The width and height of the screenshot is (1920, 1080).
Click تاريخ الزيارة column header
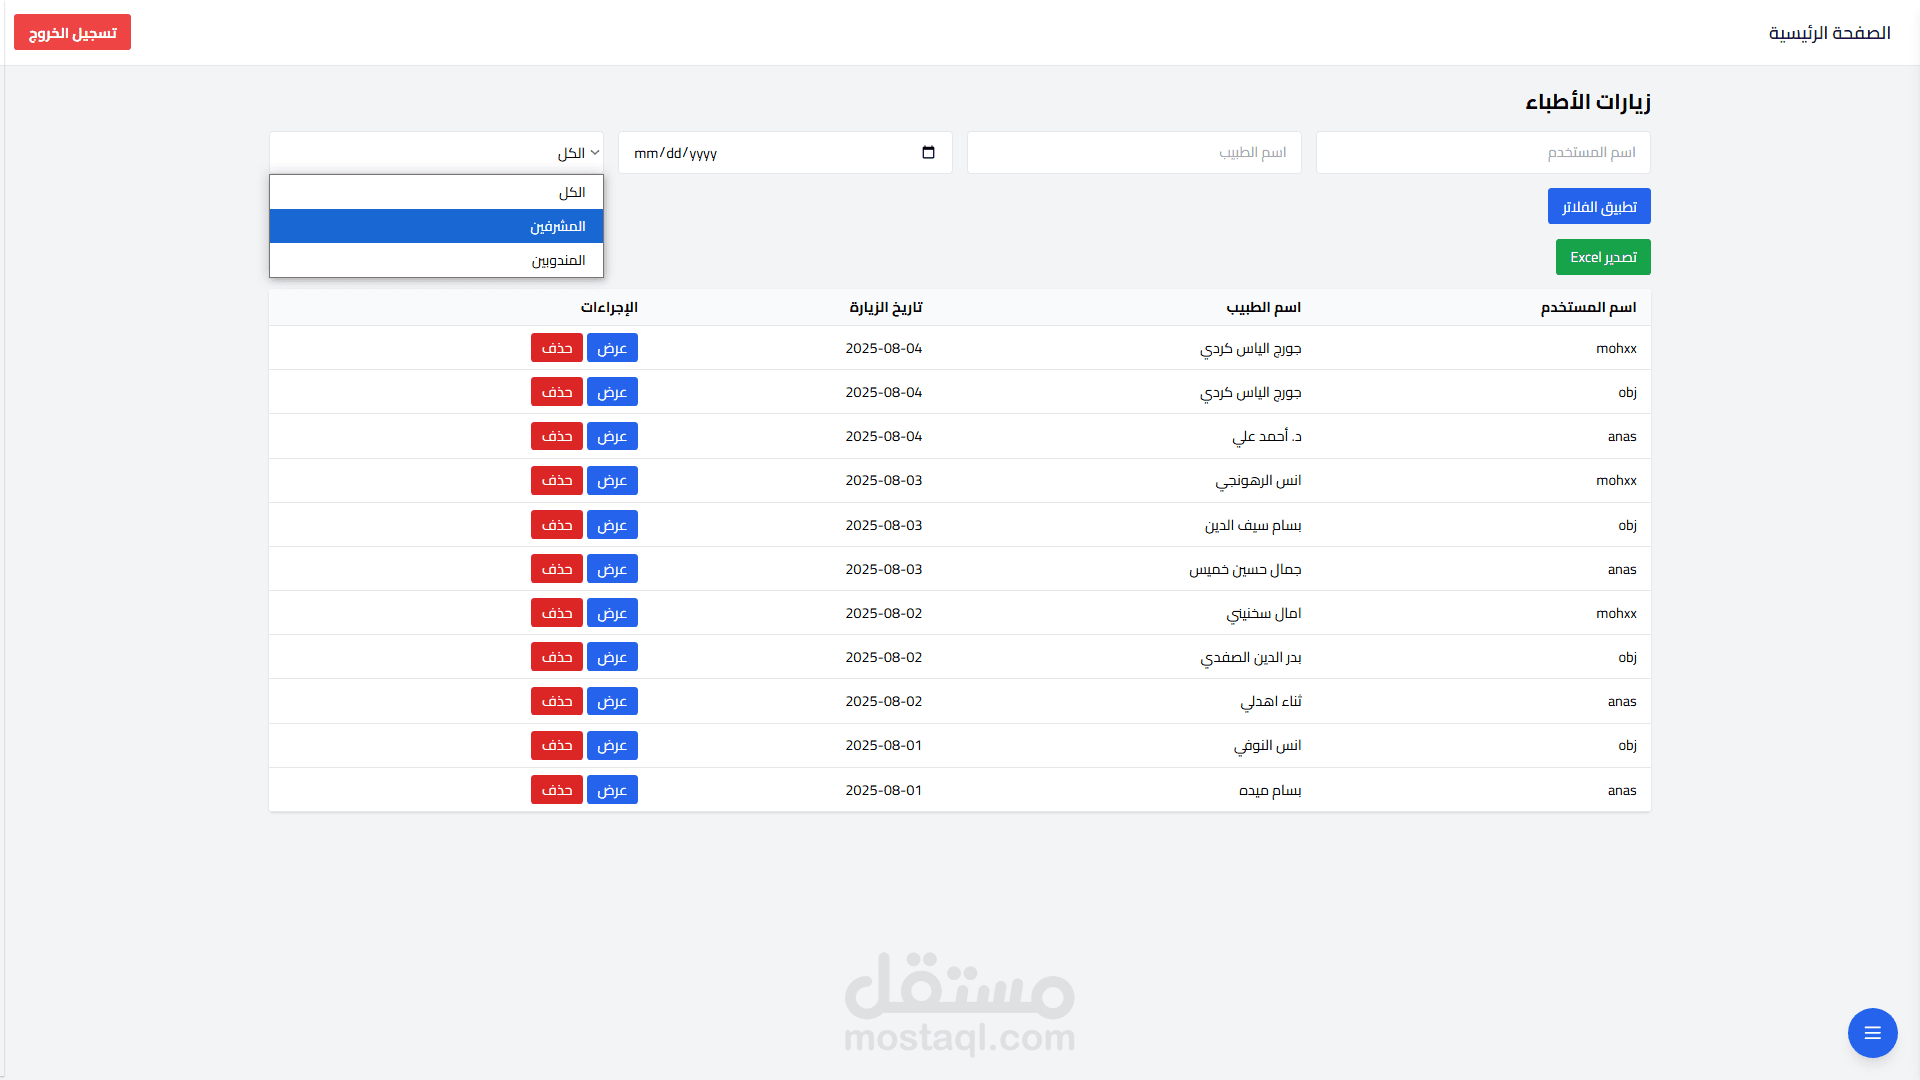(x=885, y=307)
